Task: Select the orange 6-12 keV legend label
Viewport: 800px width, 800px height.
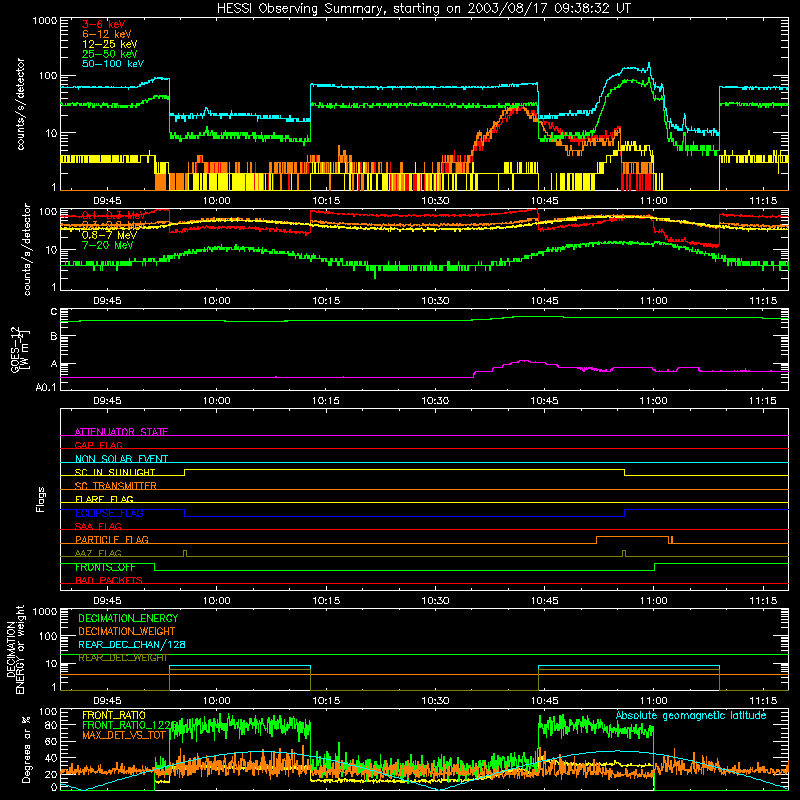Action: (106, 34)
